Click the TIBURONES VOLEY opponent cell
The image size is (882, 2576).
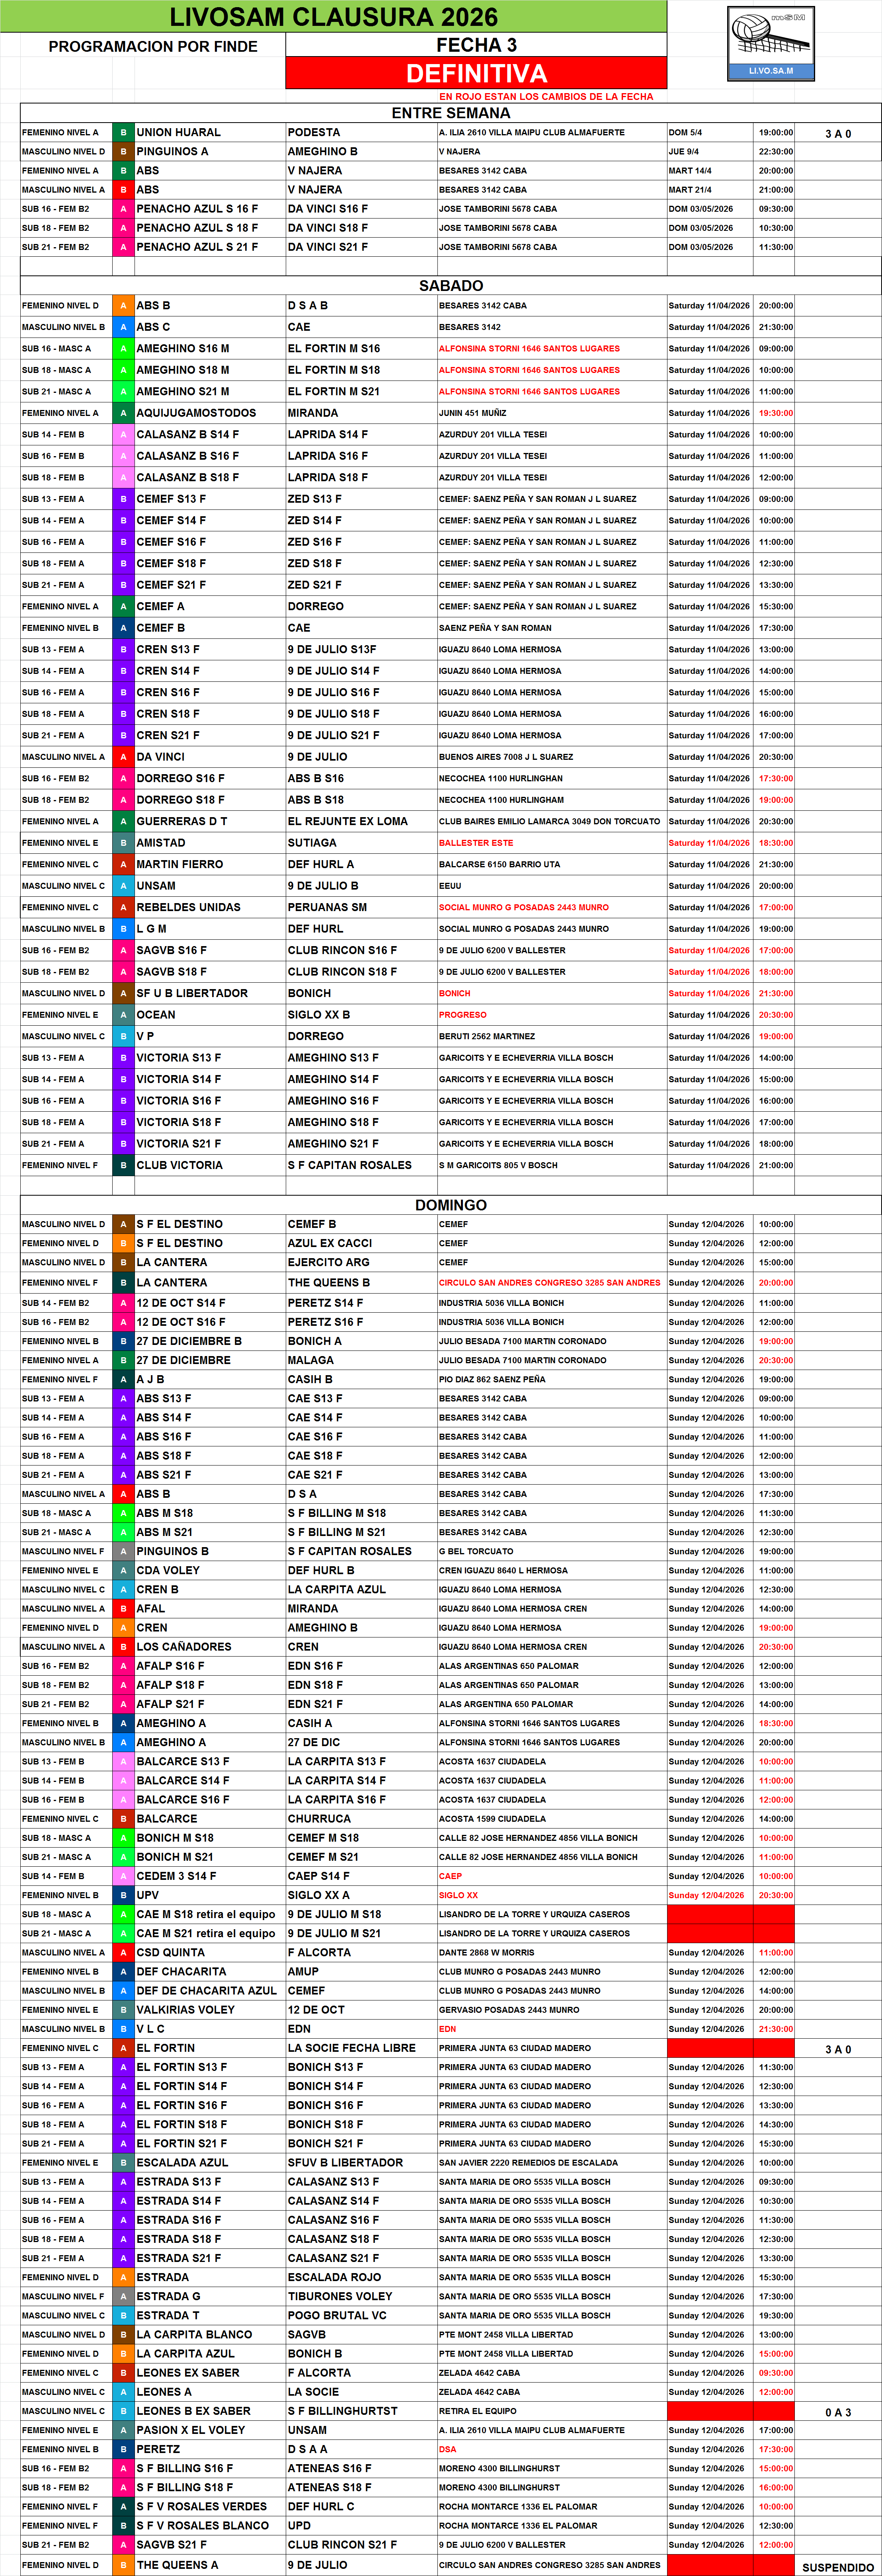point(340,2296)
